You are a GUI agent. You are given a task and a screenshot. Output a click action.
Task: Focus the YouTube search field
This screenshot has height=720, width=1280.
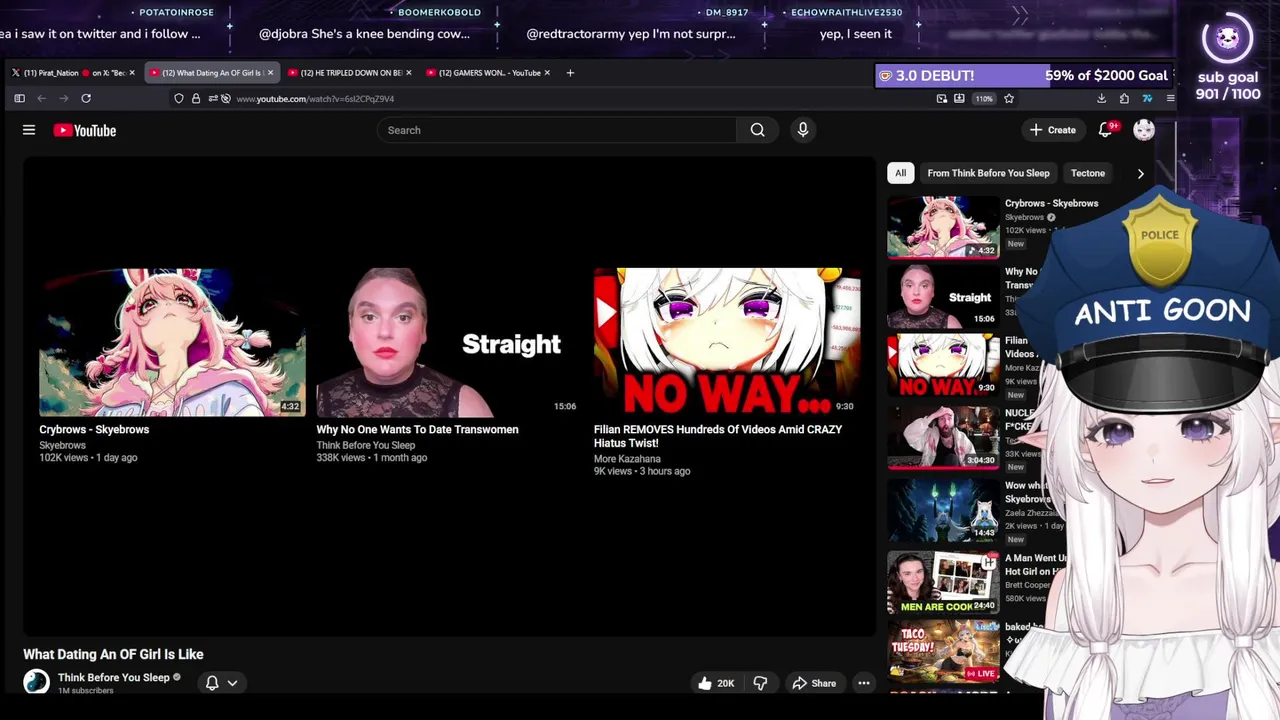(x=556, y=130)
